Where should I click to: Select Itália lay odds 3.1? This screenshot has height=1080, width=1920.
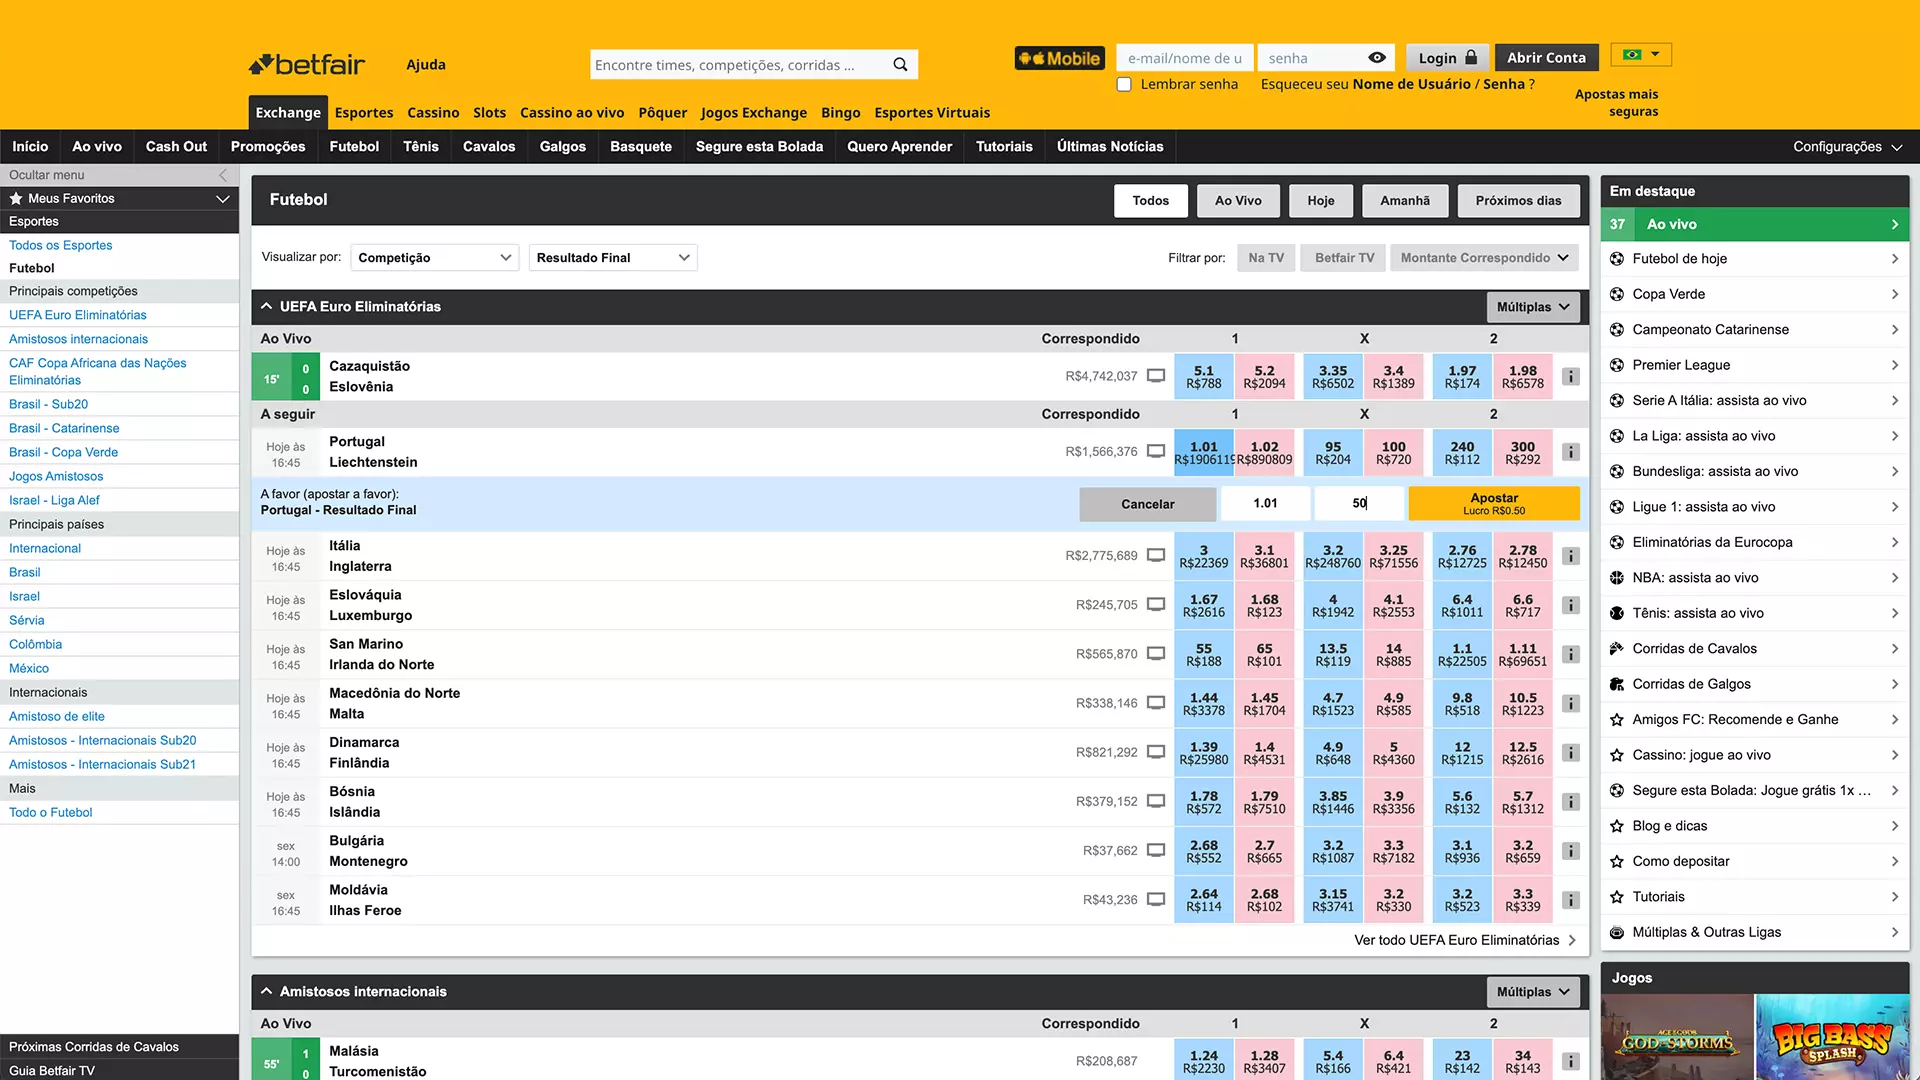coord(1264,556)
